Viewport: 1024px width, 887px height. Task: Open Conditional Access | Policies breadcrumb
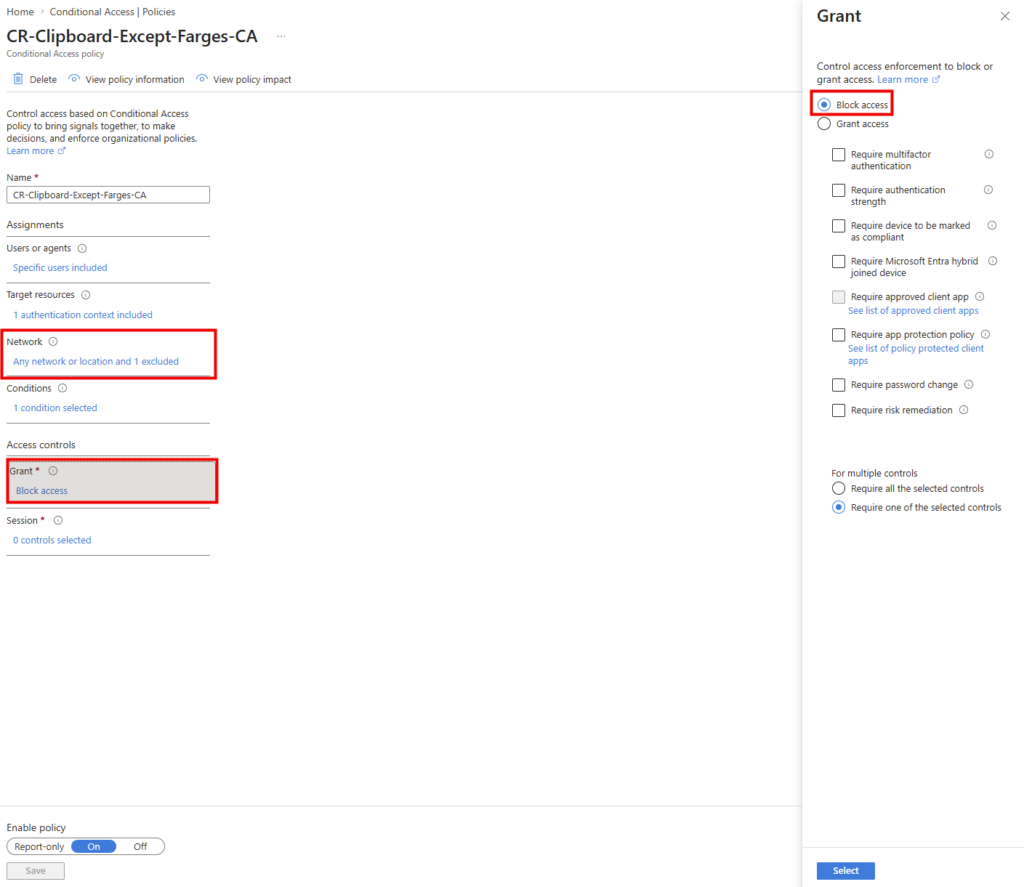tap(112, 12)
